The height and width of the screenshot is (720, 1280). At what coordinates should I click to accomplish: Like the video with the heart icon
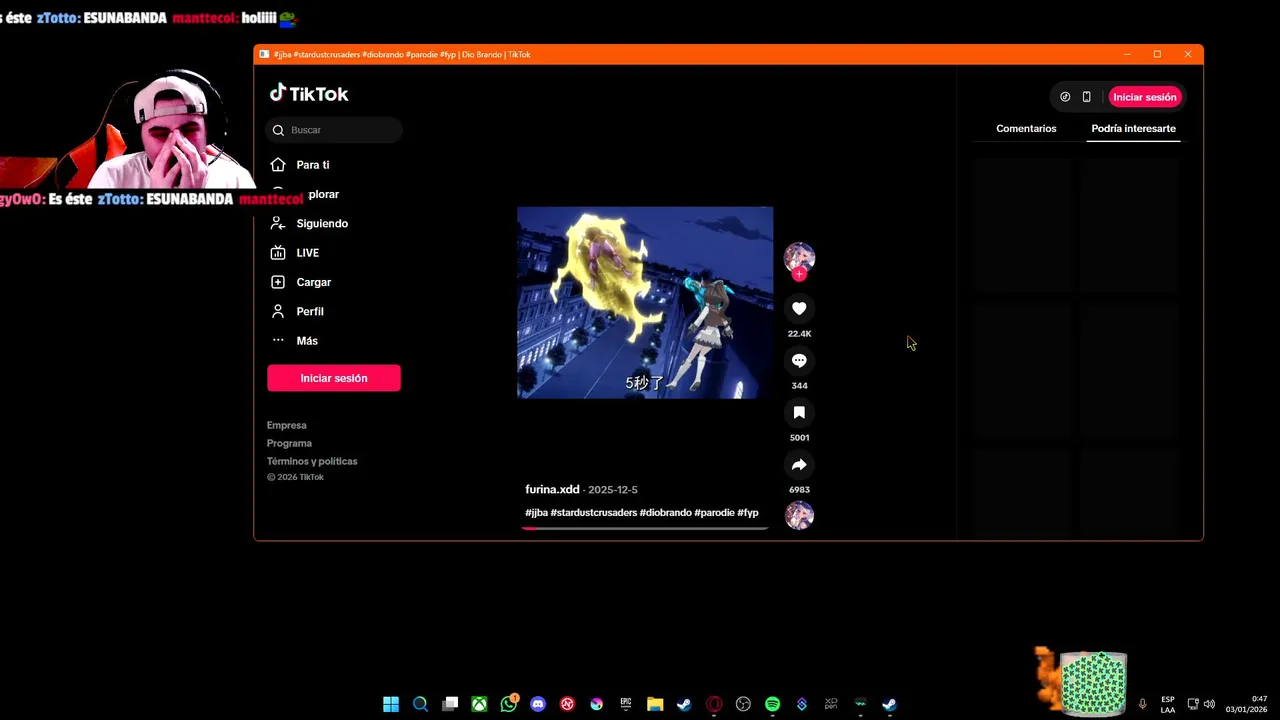[x=799, y=309]
